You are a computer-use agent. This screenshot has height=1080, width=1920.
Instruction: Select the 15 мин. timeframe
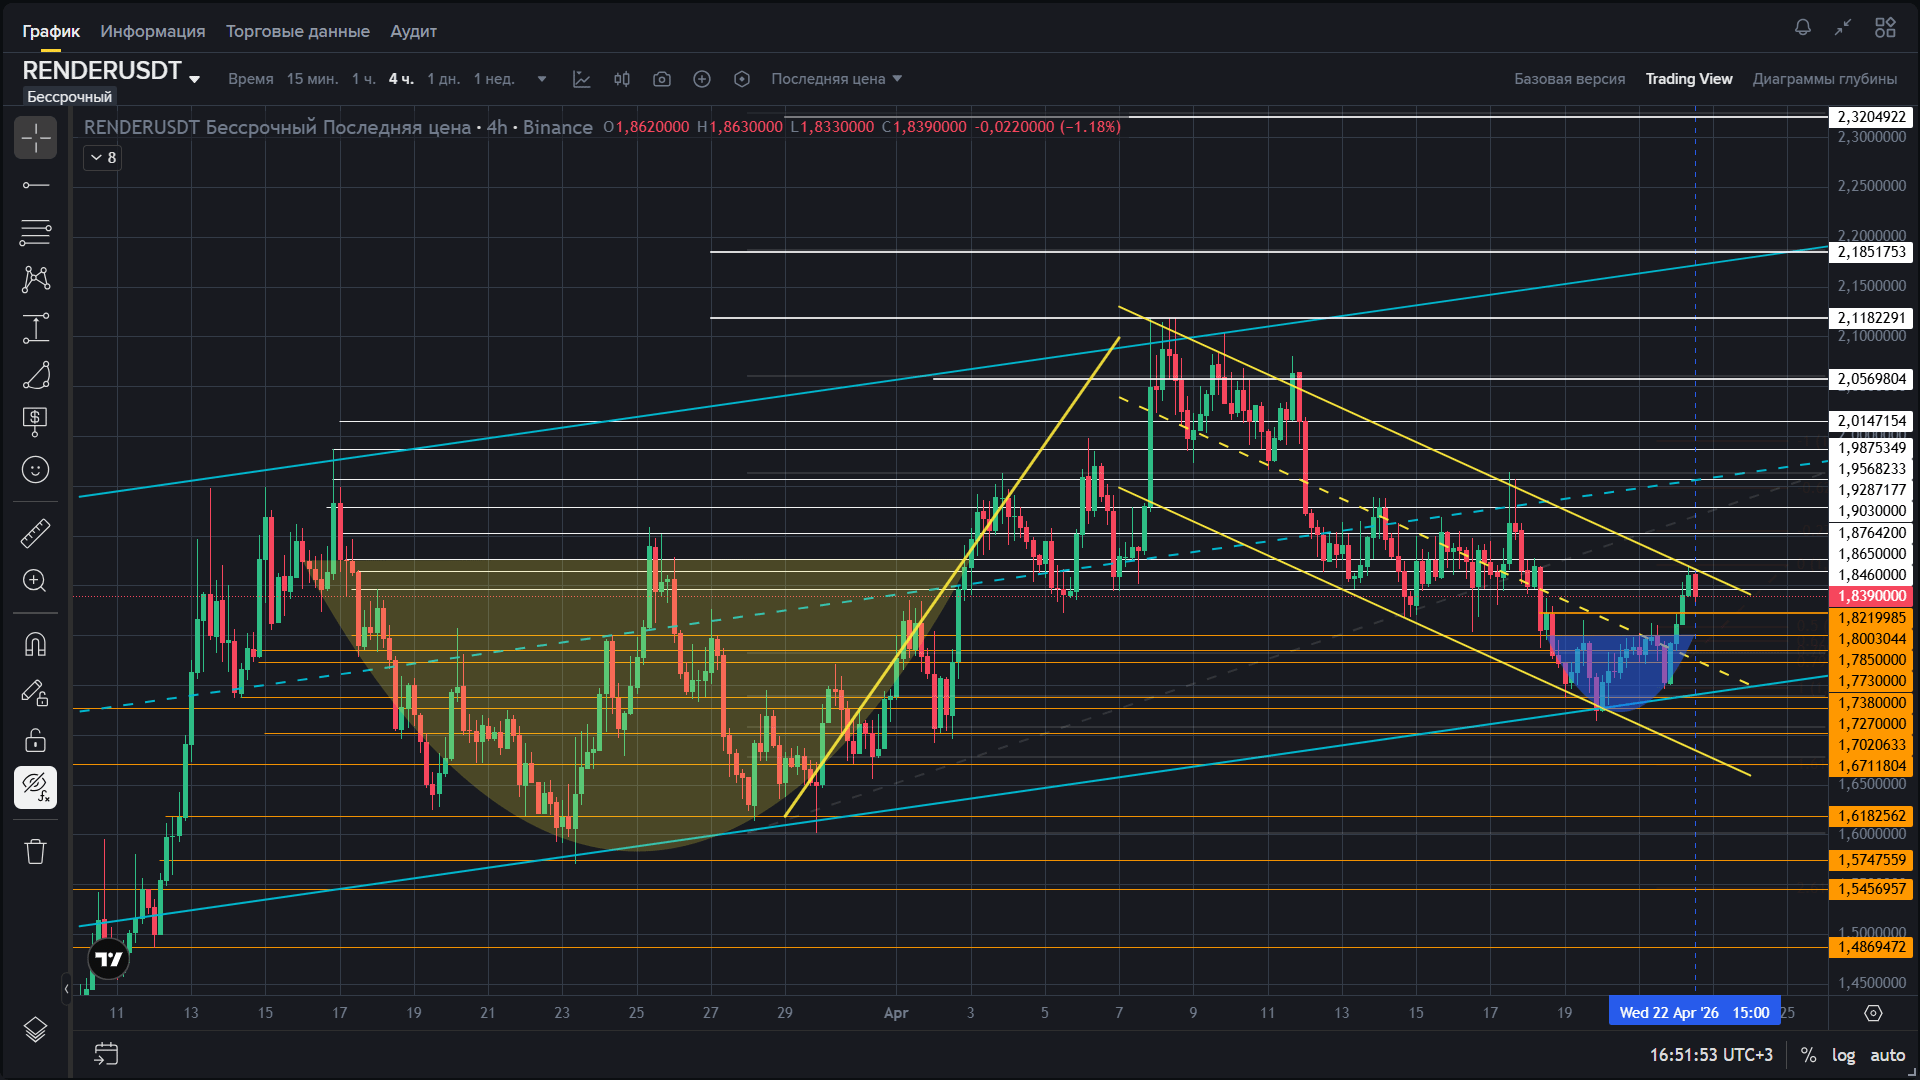(x=312, y=79)
